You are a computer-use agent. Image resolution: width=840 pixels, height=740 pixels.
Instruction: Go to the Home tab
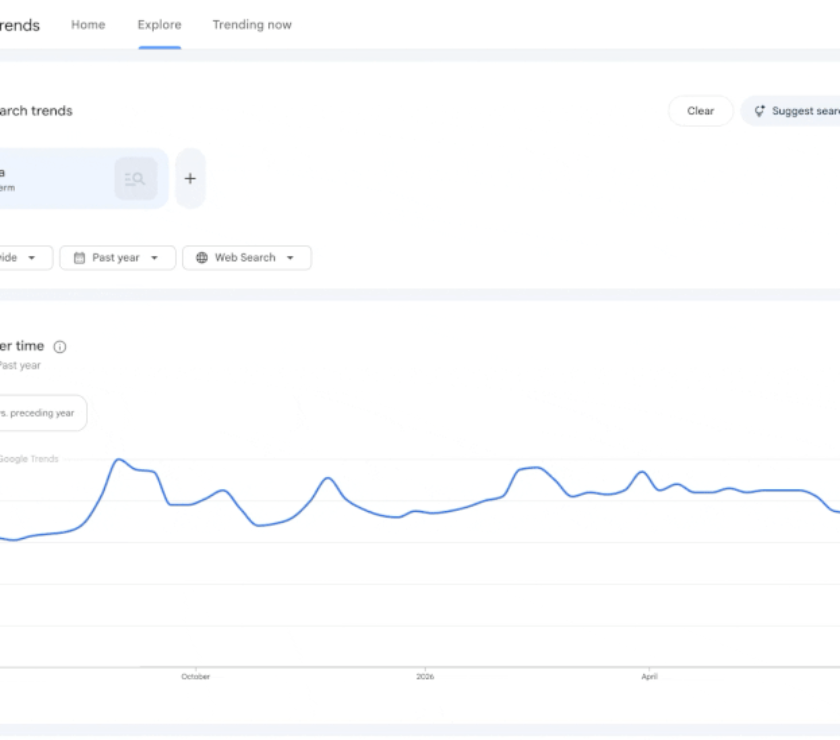88,25
